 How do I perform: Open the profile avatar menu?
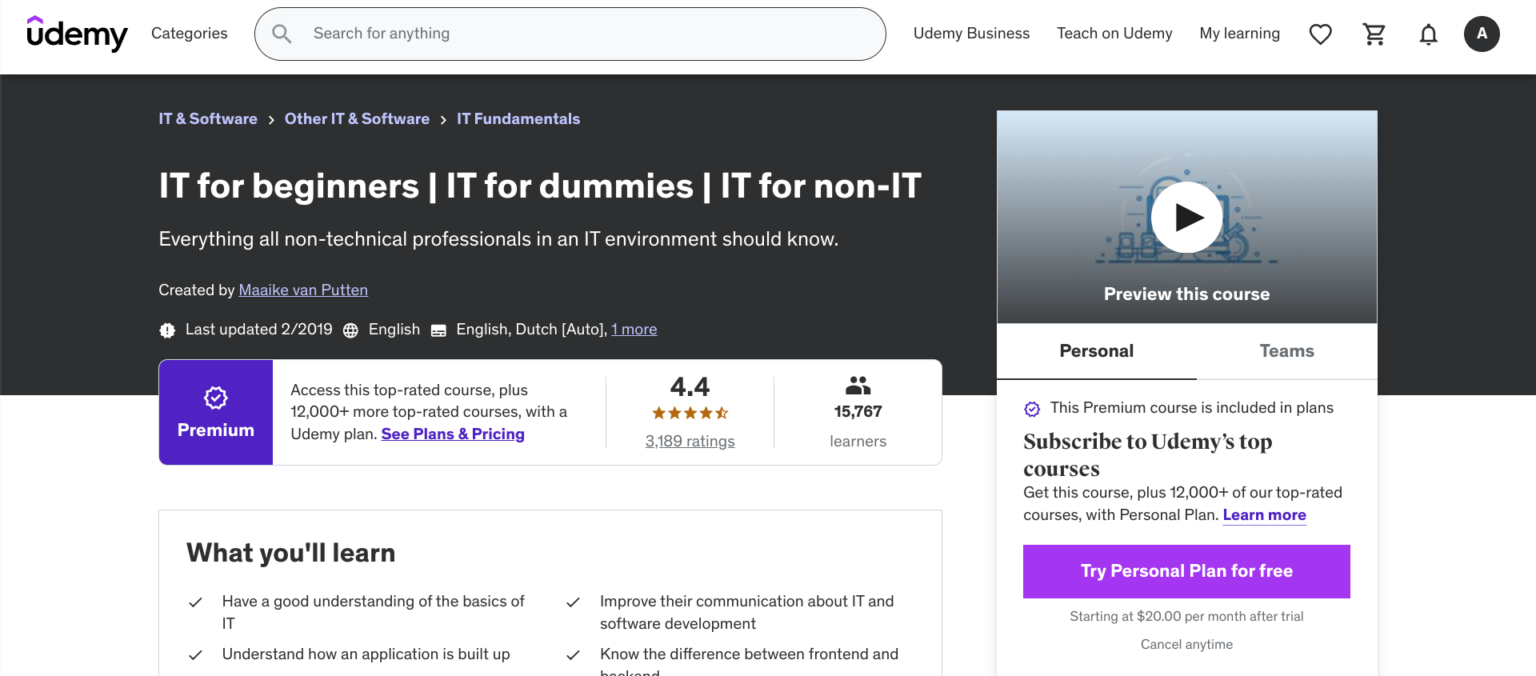tap(1482, 33)
